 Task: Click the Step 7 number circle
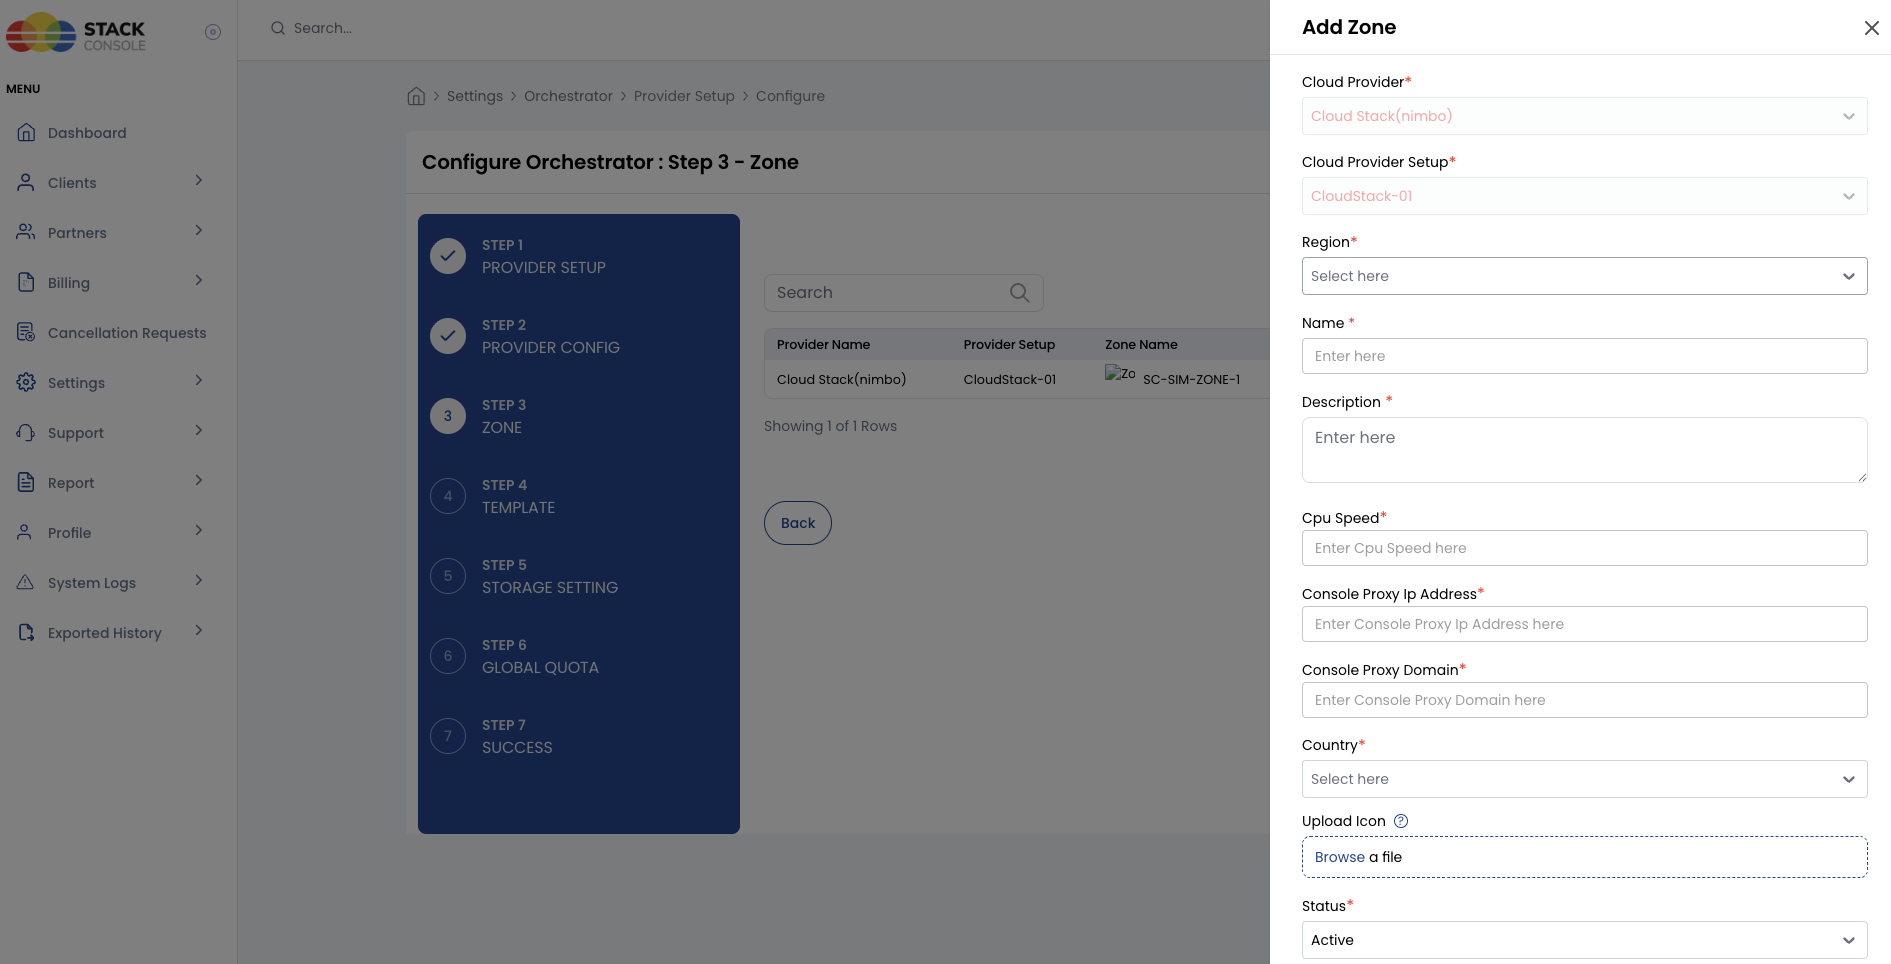448,736
